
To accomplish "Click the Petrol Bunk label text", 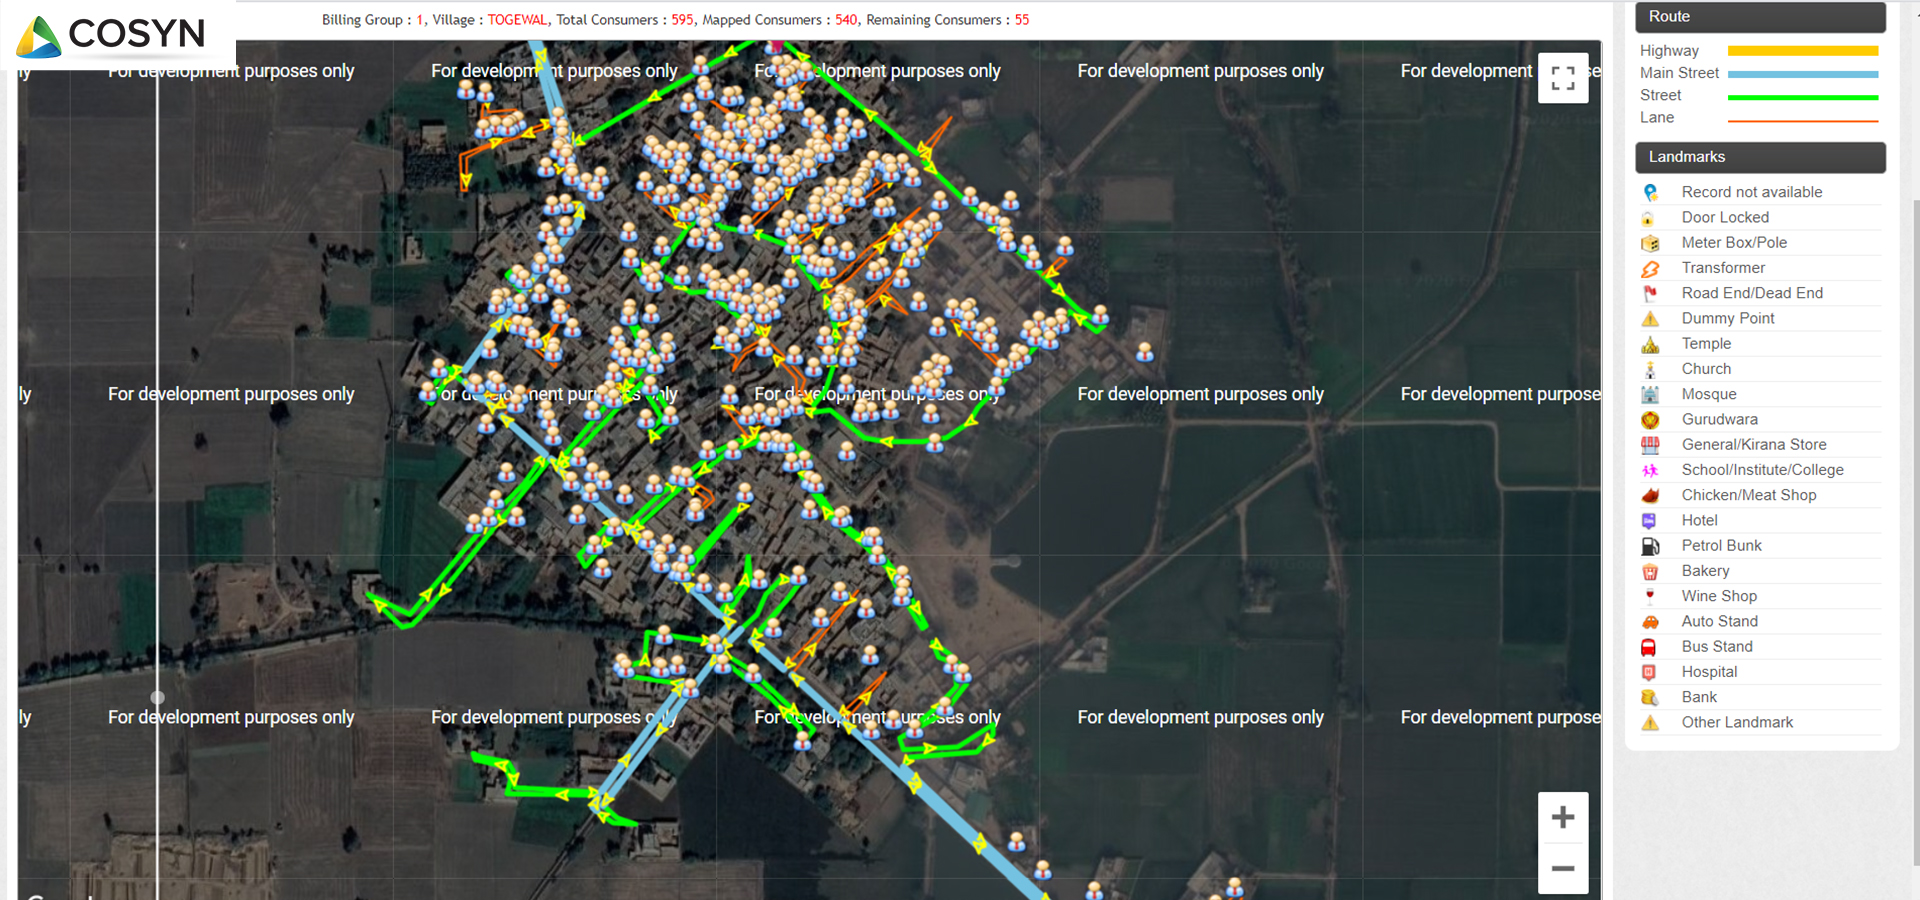I will 1721,546.
